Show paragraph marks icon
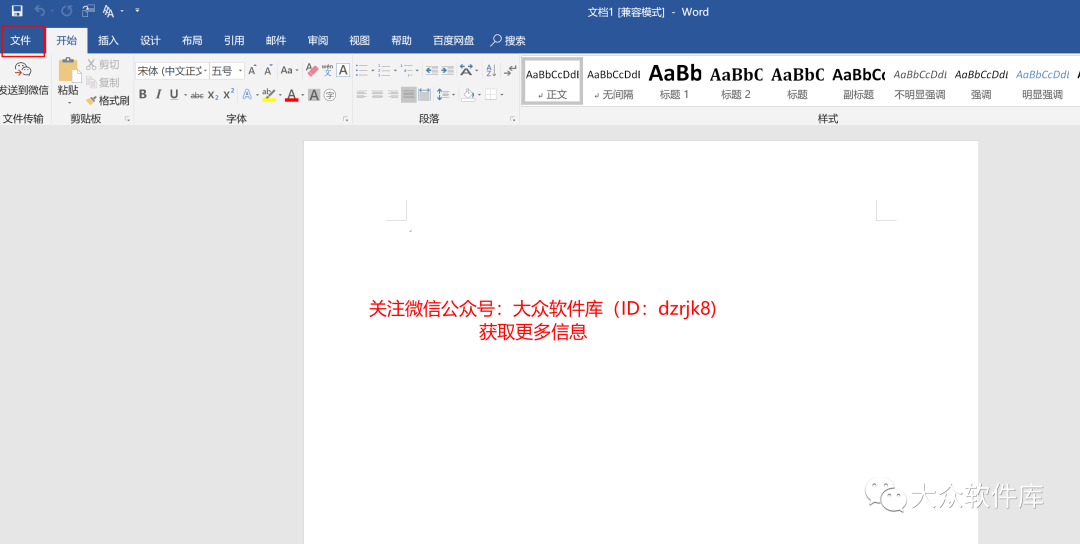 pyautogui.click(x=510, y=70)
